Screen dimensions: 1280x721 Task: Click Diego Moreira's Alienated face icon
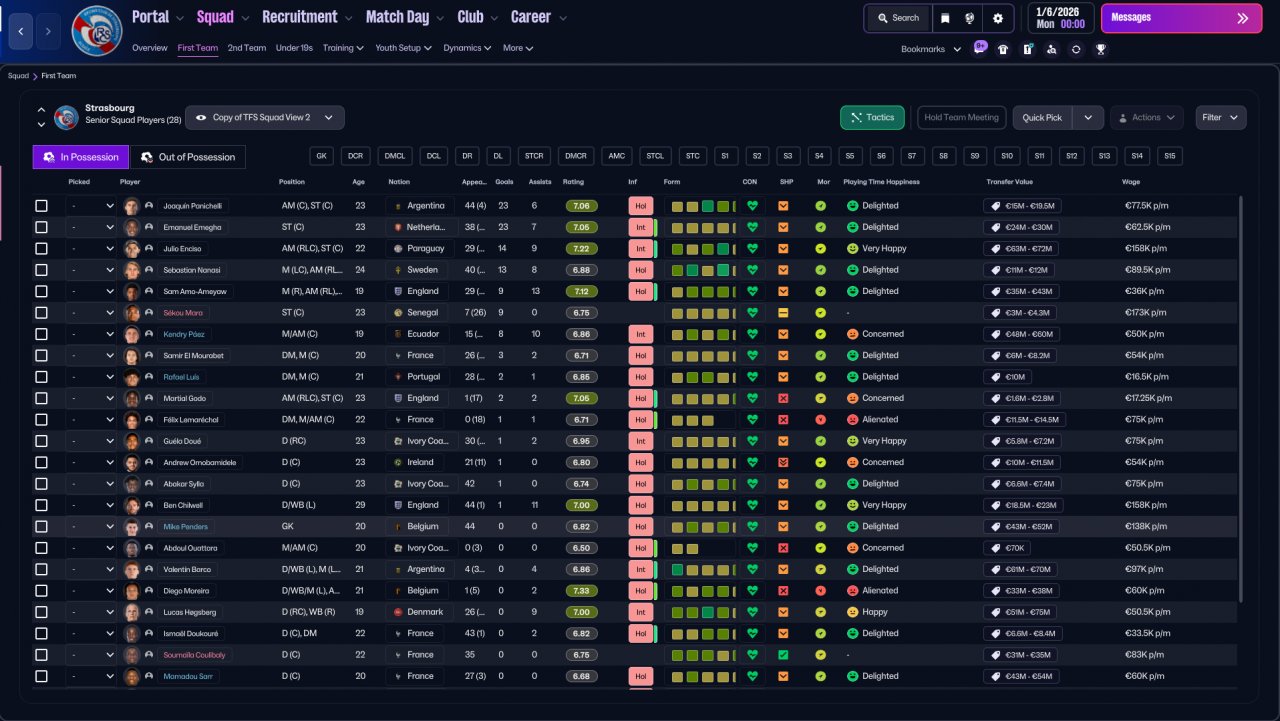pyautogui.click(x=853, y=590)
